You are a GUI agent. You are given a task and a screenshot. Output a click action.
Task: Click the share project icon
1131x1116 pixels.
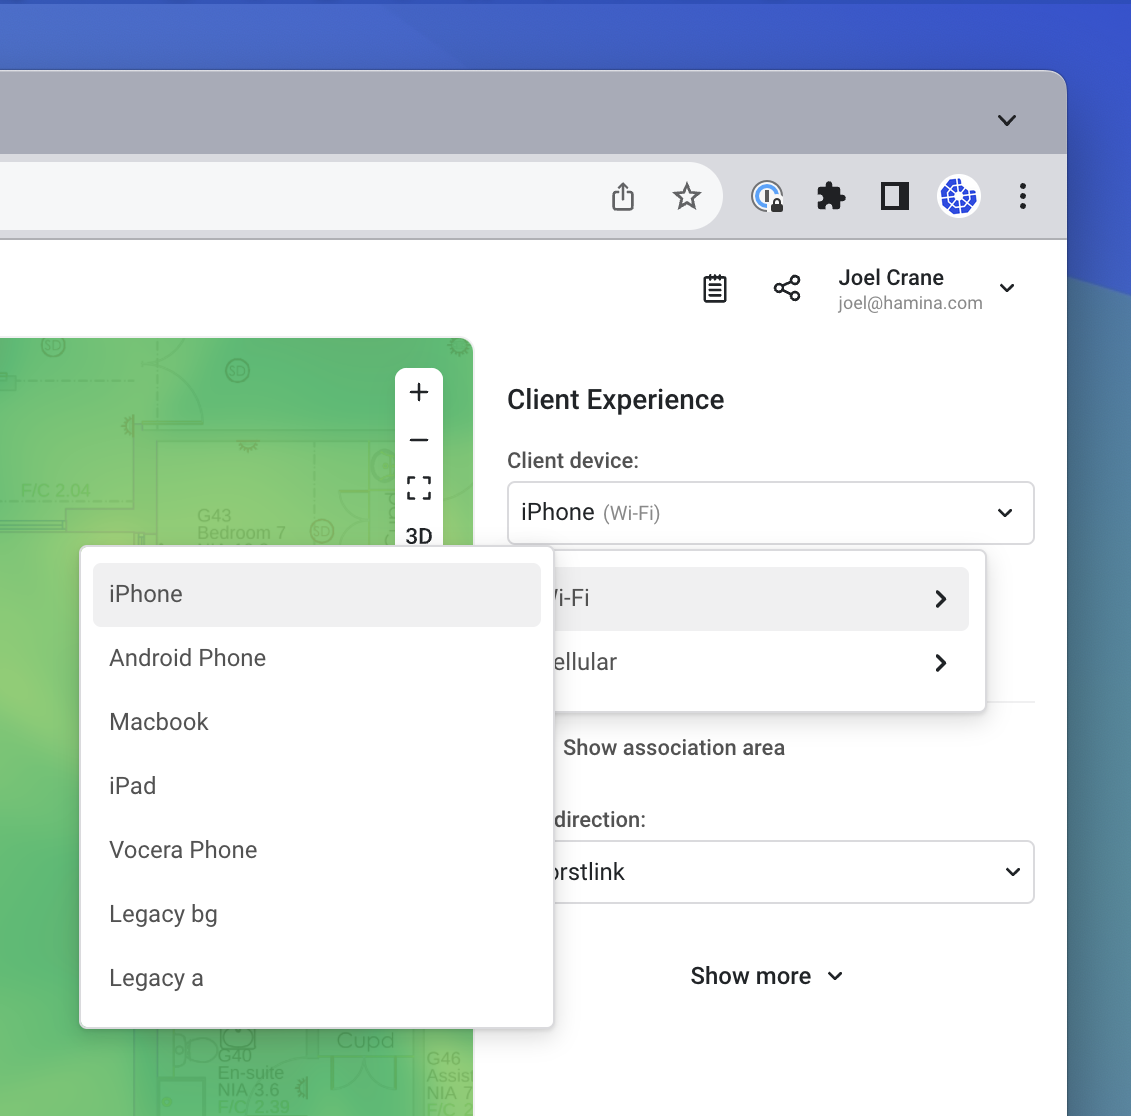point(786,288)
